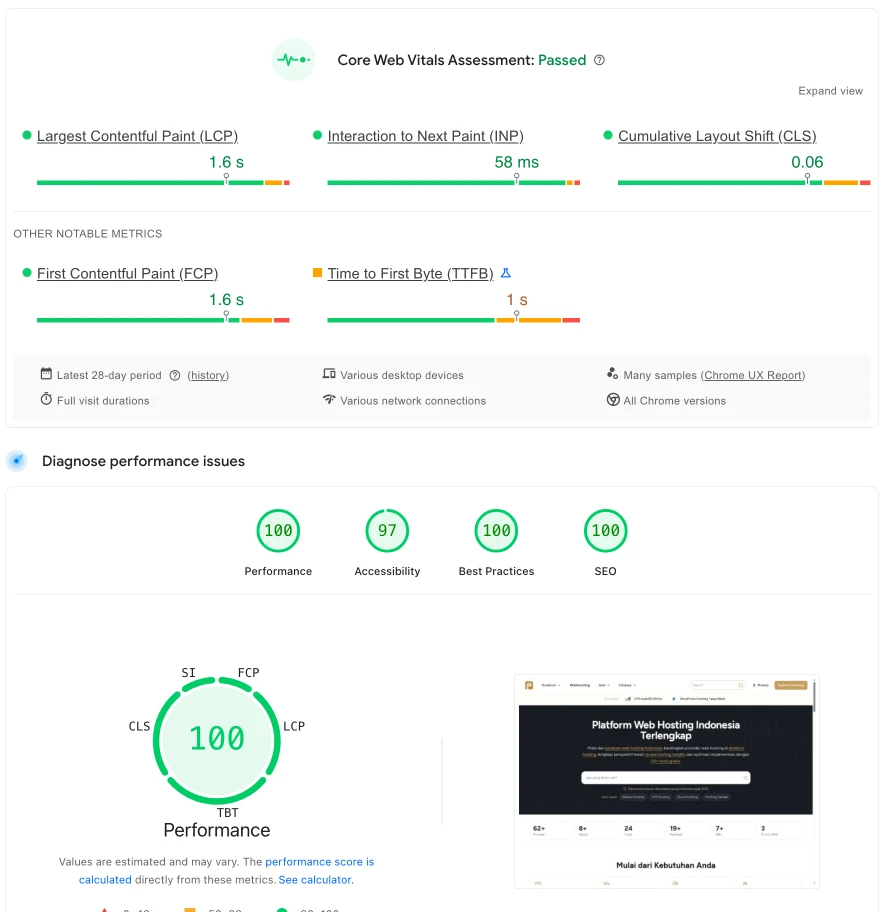Click the experiment flask icon beside TTFB
The height and width of the screenshot is (912, 887).
click(x=505, y=273)
